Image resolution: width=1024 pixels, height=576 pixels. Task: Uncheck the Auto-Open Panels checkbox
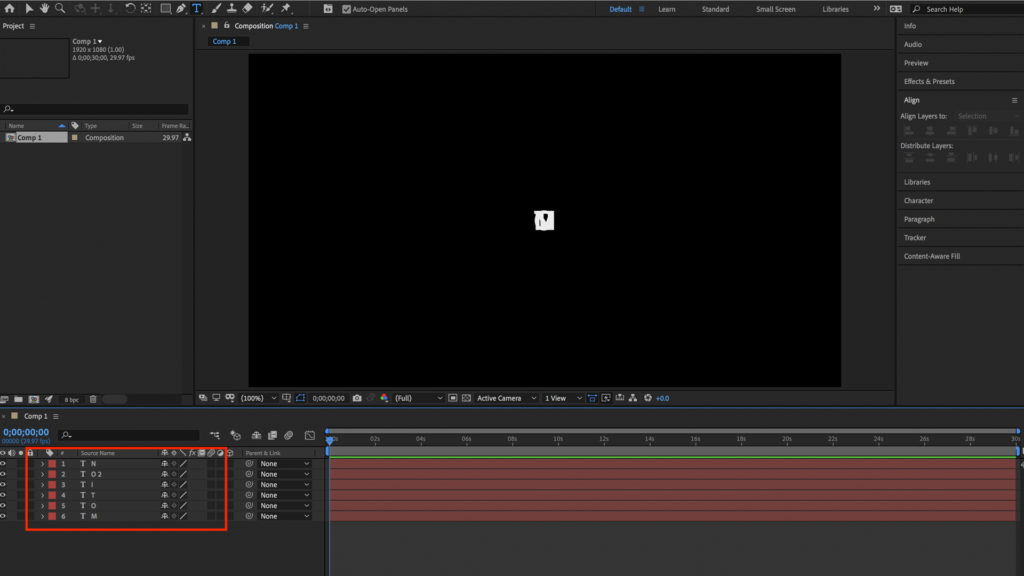coord(346,9)
